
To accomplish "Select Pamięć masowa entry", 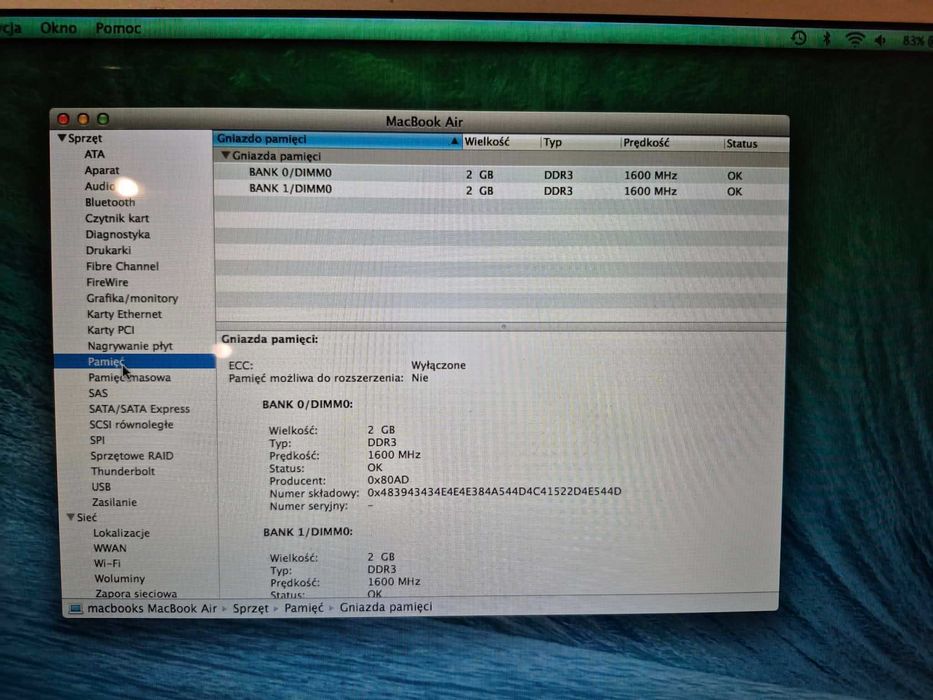I will (x=130, y=377).
